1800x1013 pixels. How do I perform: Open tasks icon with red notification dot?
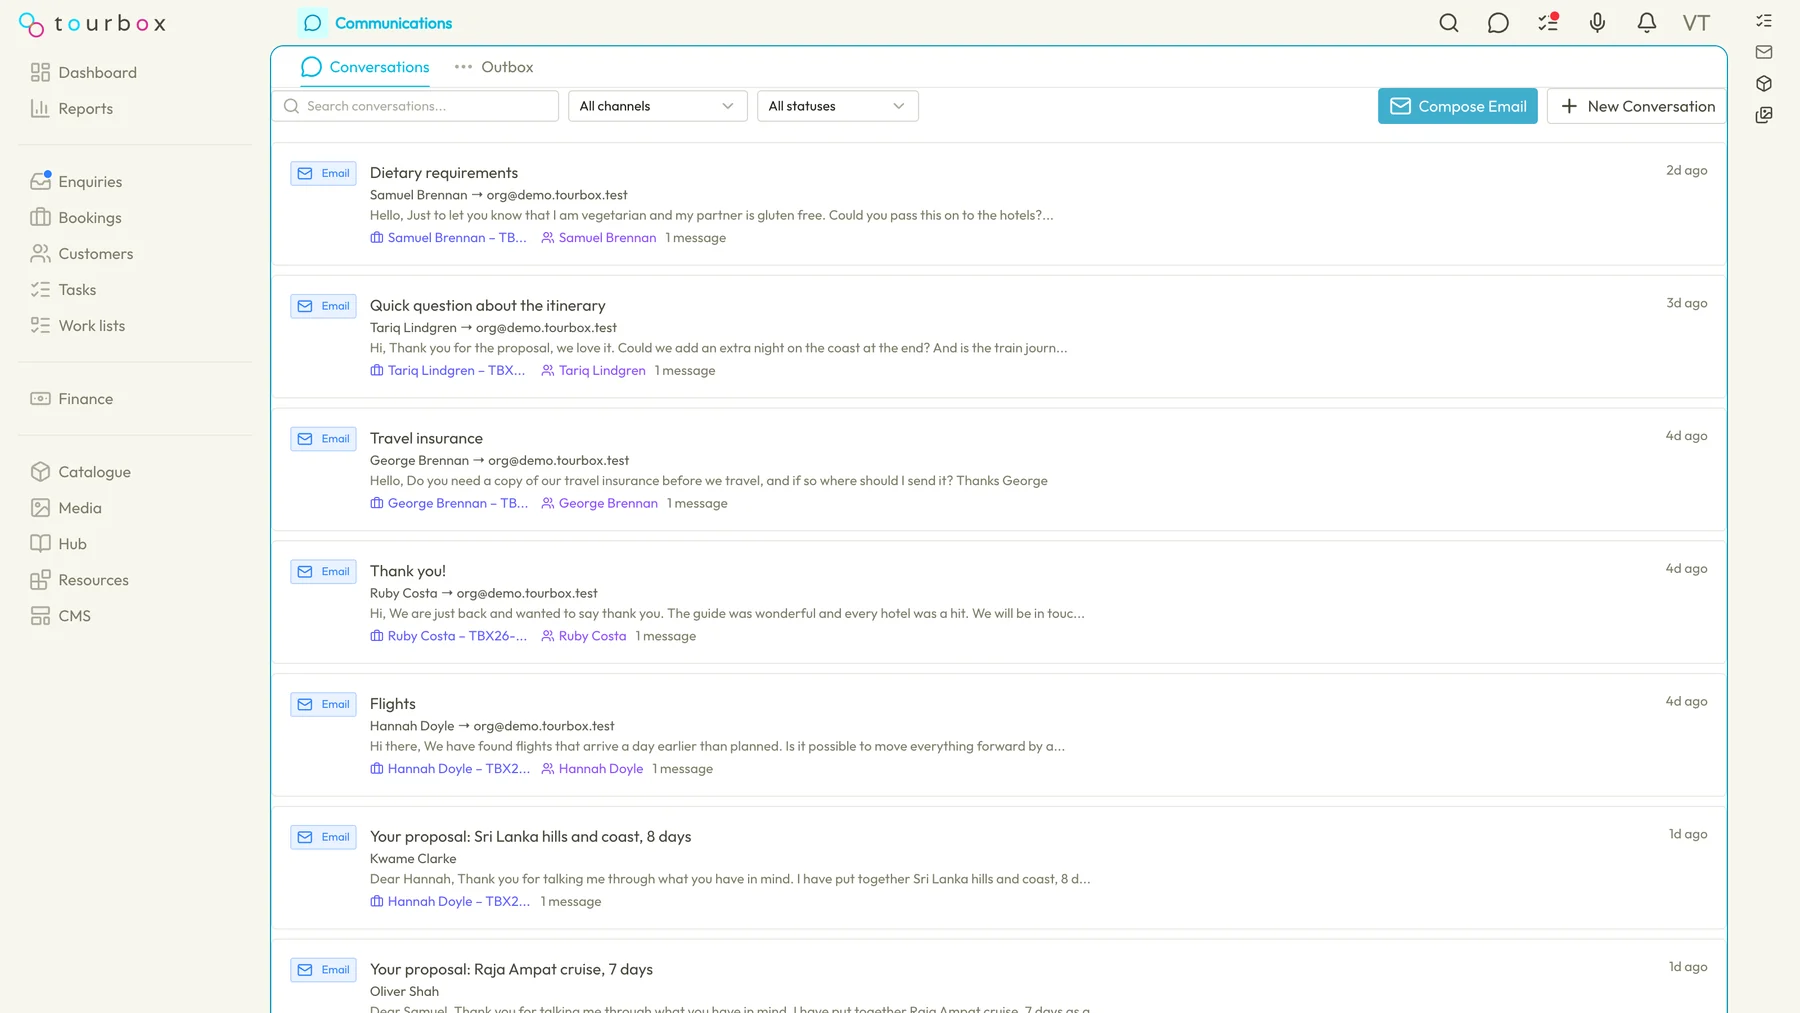coord(1548,22)
